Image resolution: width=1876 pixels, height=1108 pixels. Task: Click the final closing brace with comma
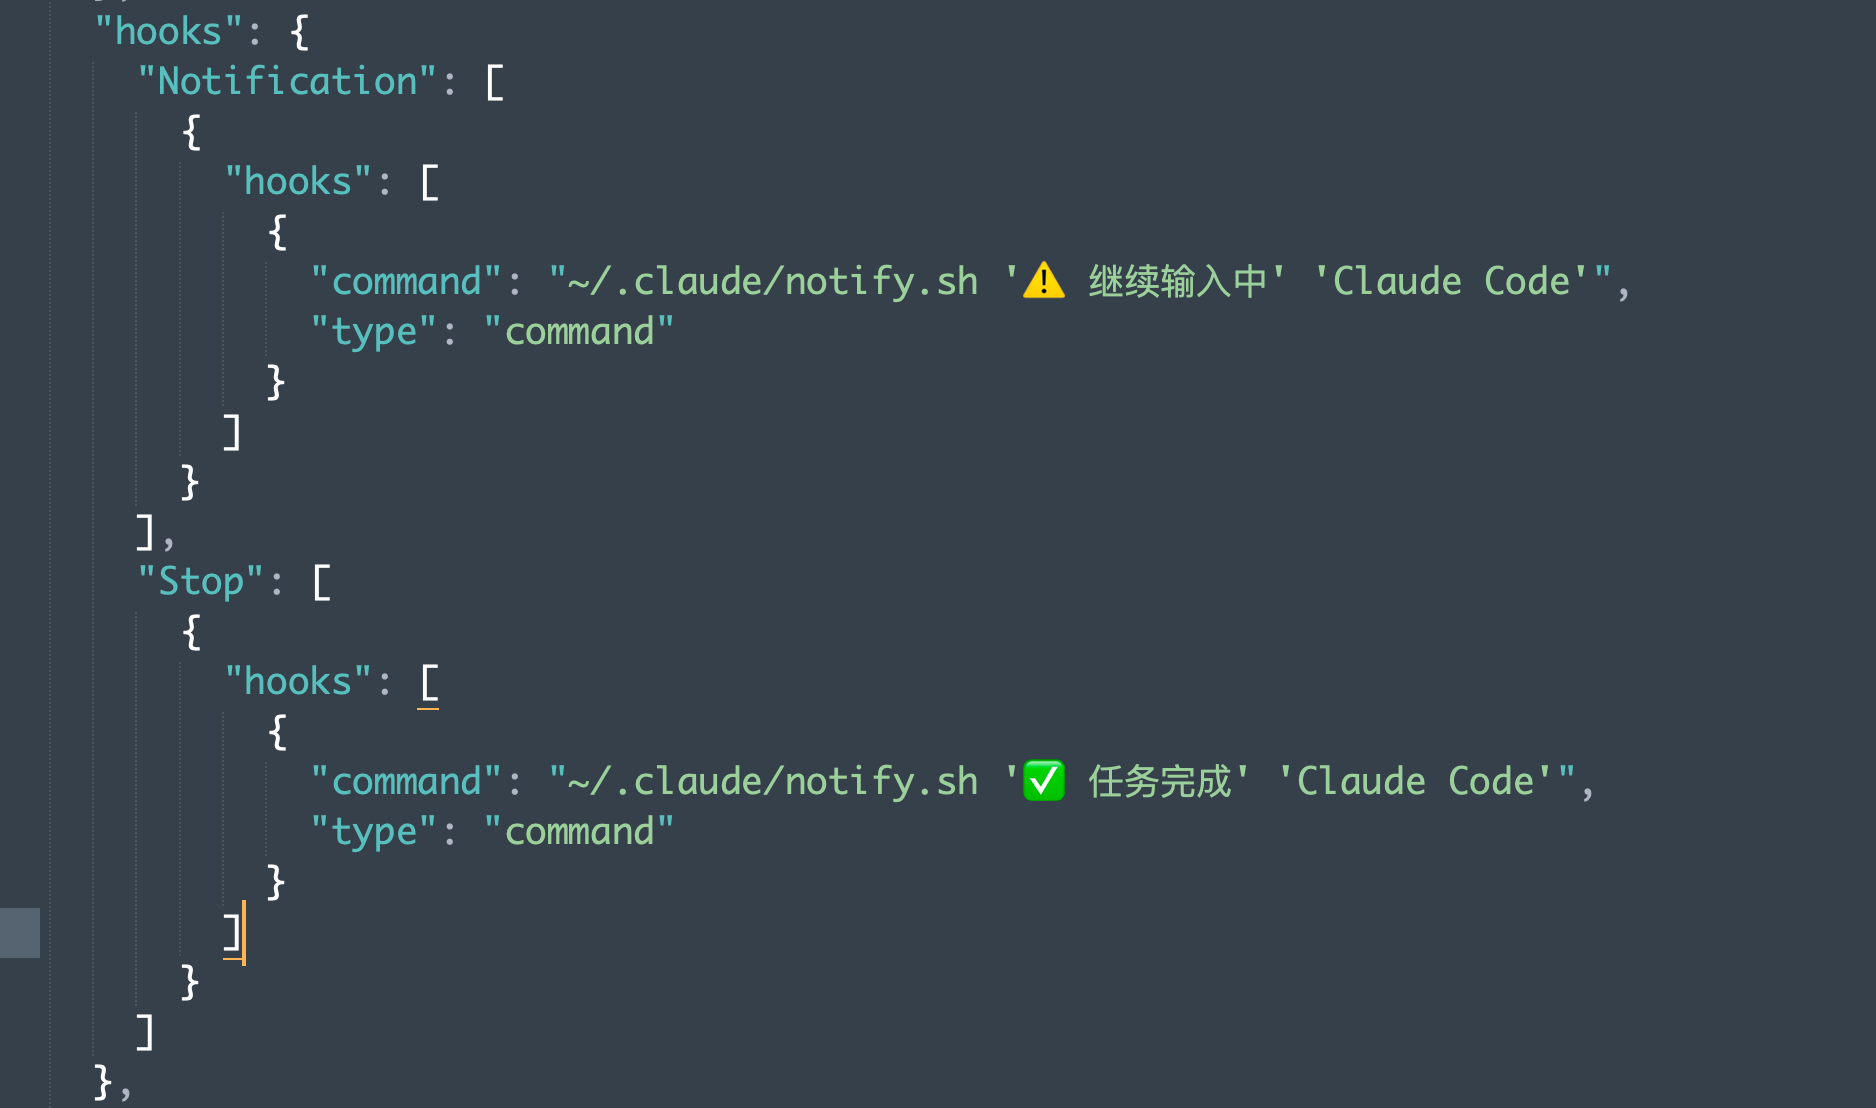[x=112, y=1082]
